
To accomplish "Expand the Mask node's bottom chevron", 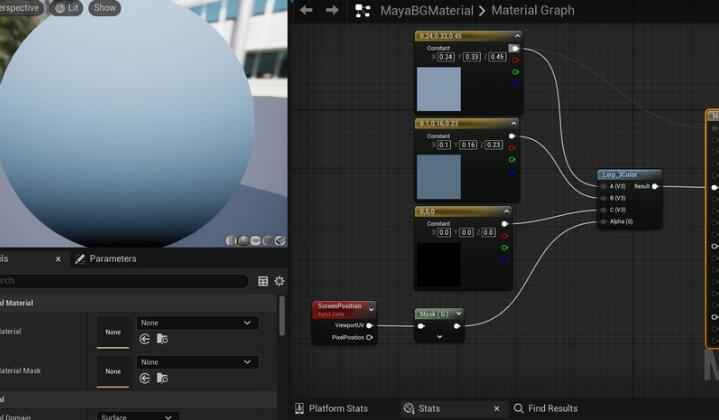I will (439, 338).
